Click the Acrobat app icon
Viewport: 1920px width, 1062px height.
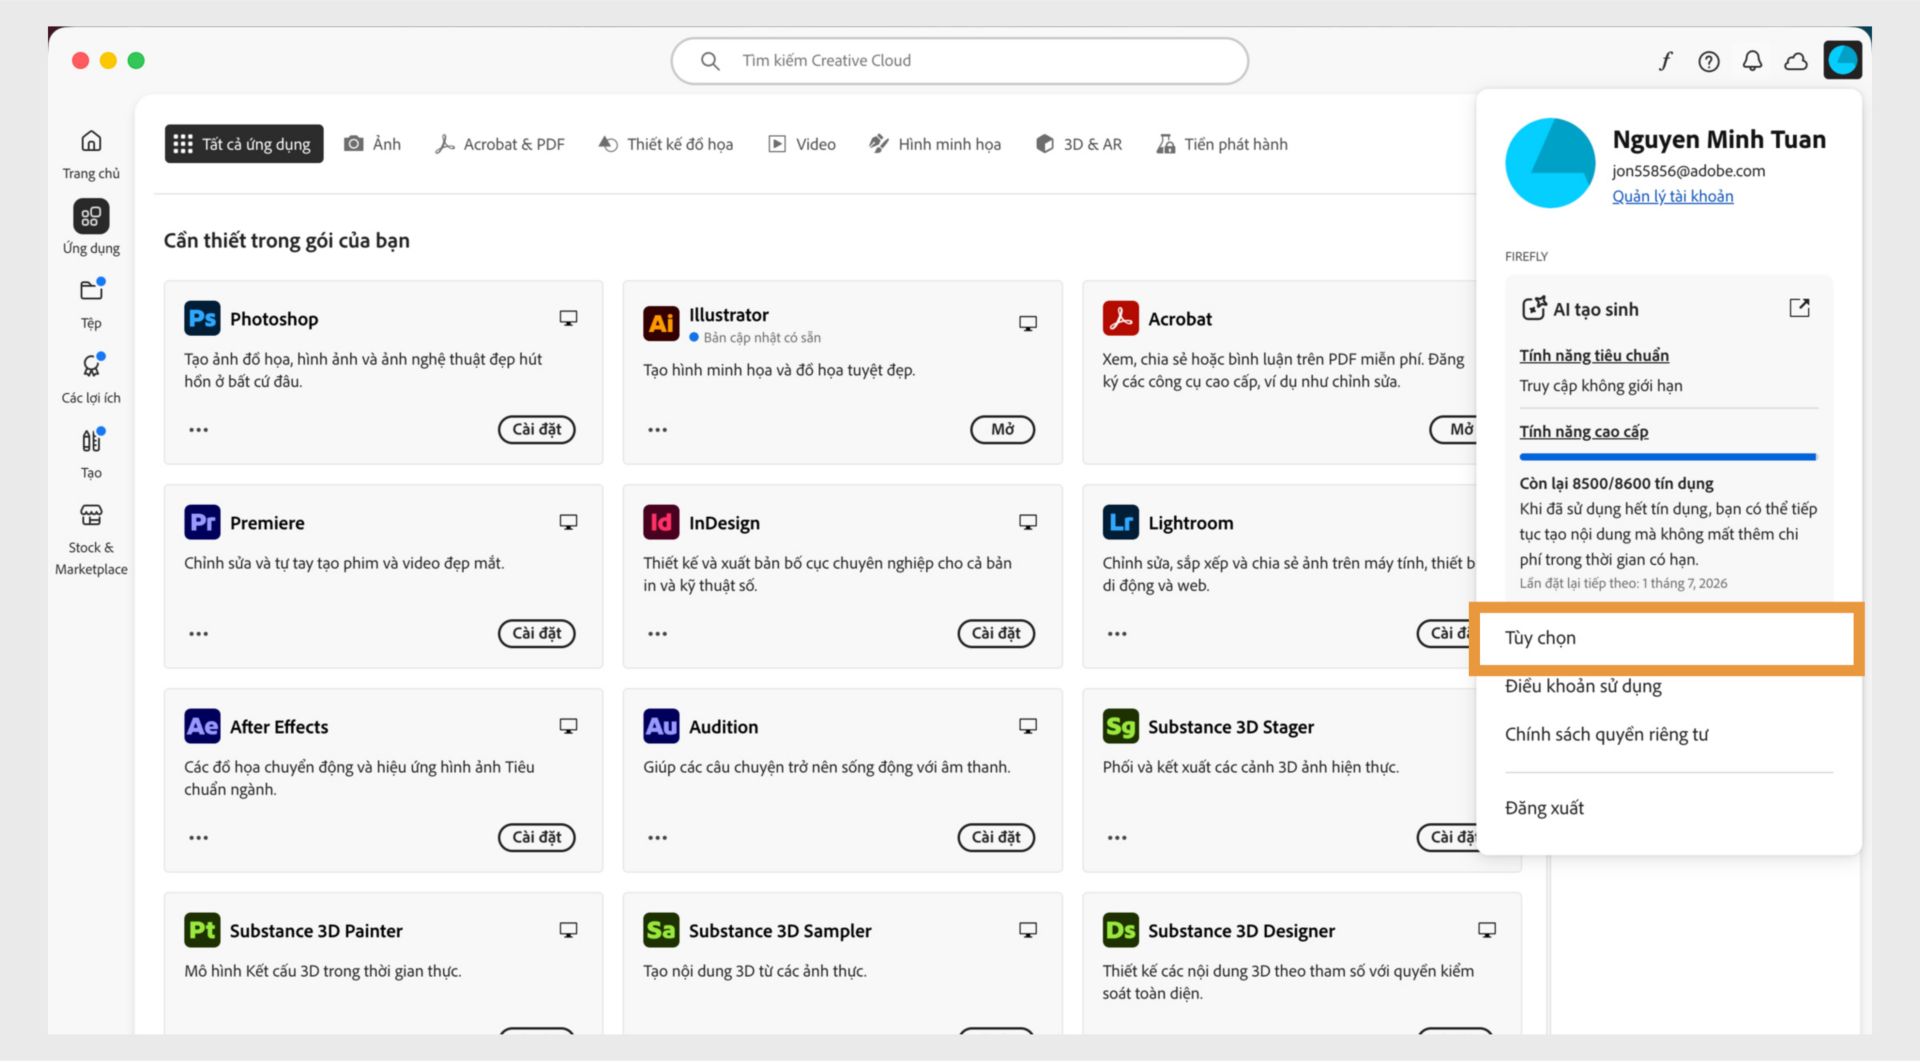tap(1120, 318)
